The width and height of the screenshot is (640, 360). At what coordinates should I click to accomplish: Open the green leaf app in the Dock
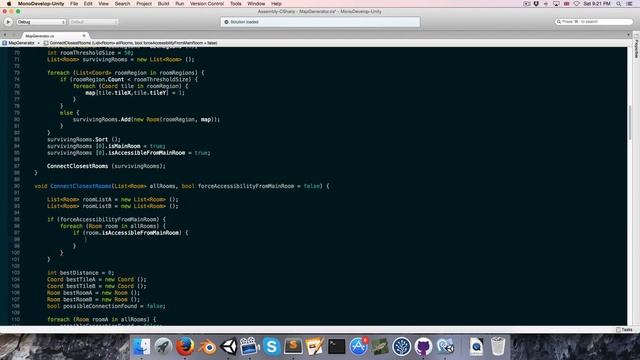tap(380, 347)
